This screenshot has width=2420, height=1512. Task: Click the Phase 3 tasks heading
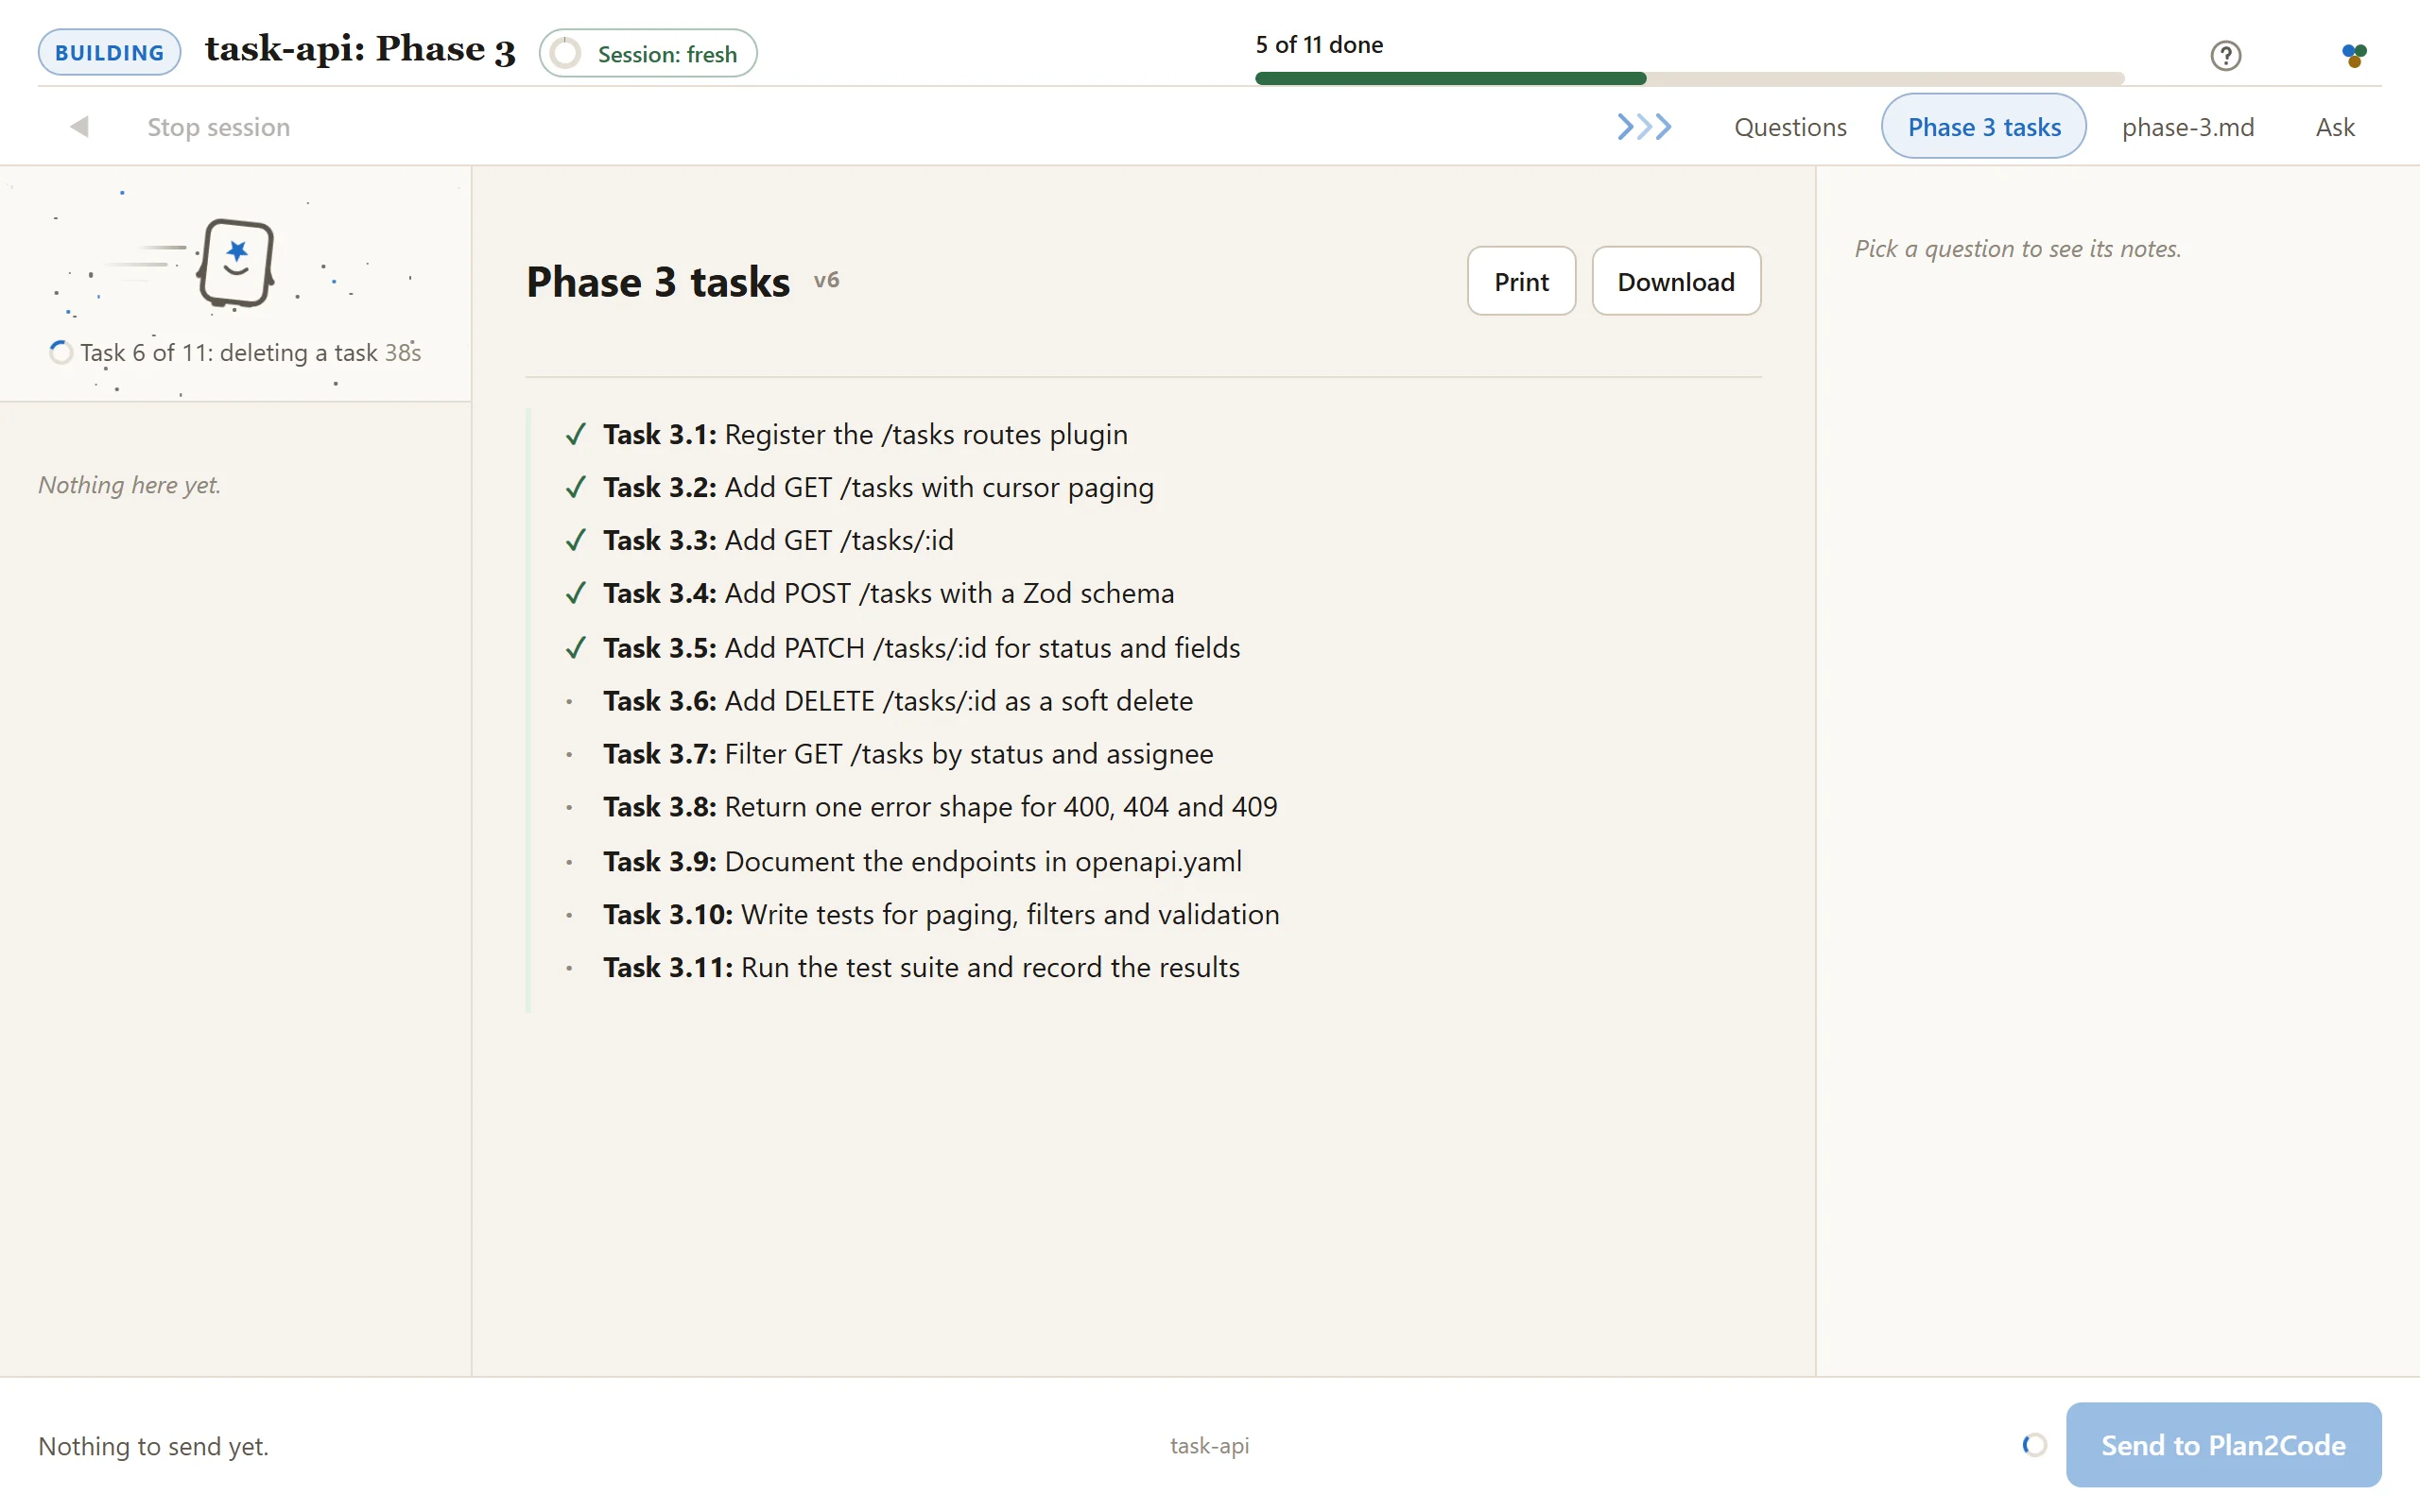(x=658, y=282)
